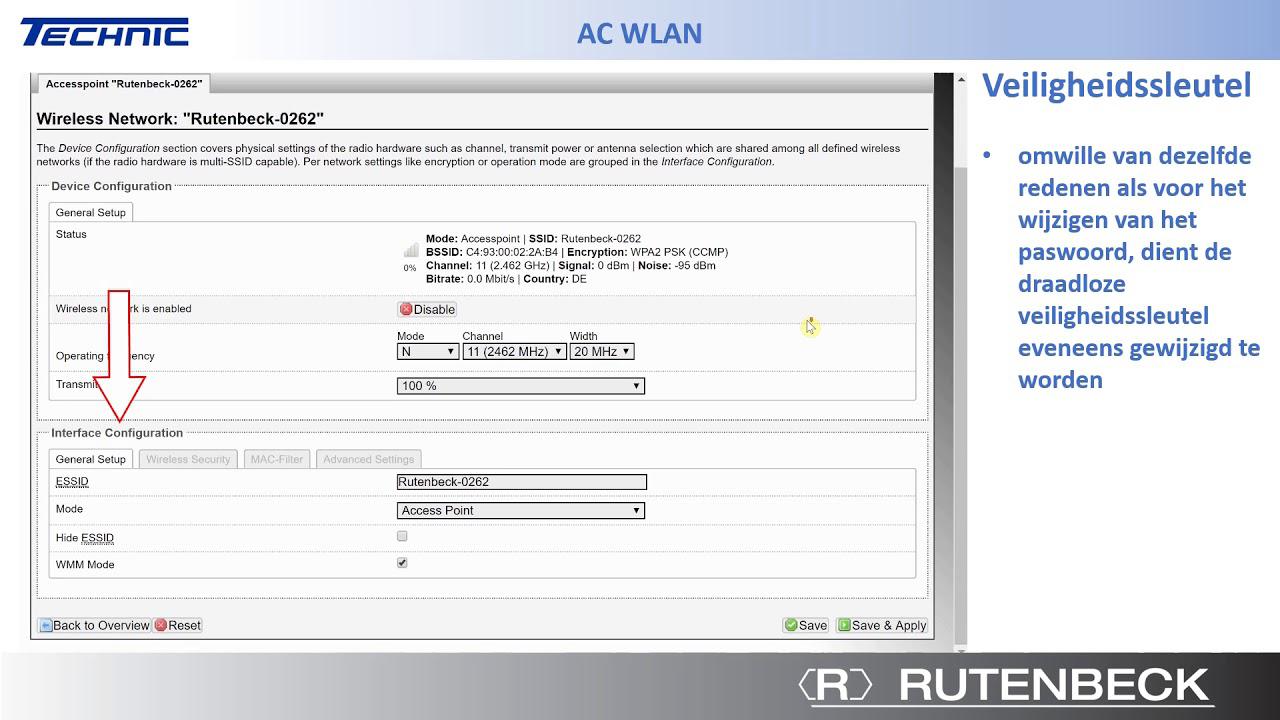
Task: Click the green check icon on Save
Action: click(x=791, y=625)
